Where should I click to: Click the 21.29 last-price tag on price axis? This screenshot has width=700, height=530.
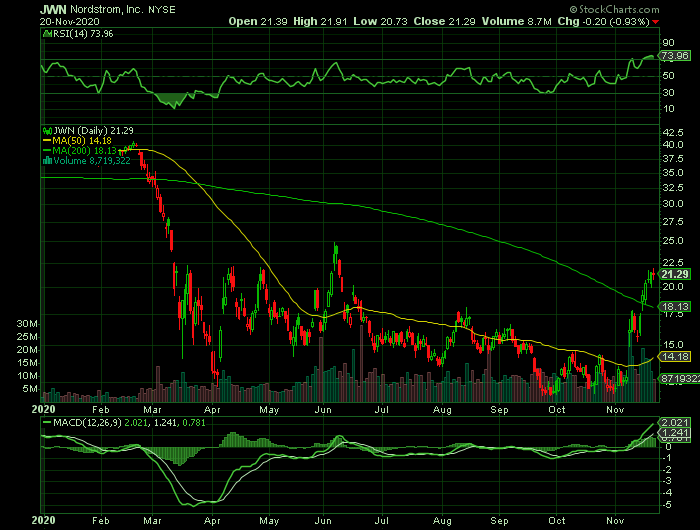coord(675,274)
